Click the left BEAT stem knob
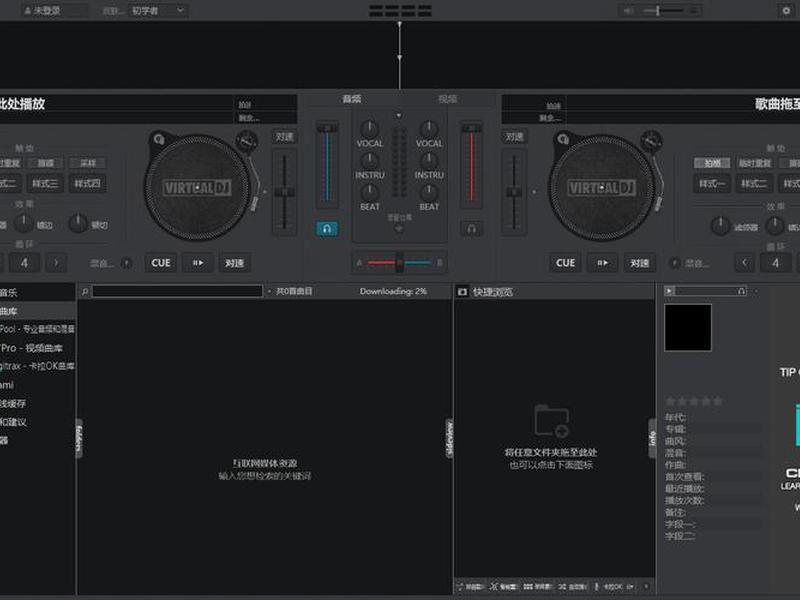This screenshot has height=600, width=800. tap(369, 192)
